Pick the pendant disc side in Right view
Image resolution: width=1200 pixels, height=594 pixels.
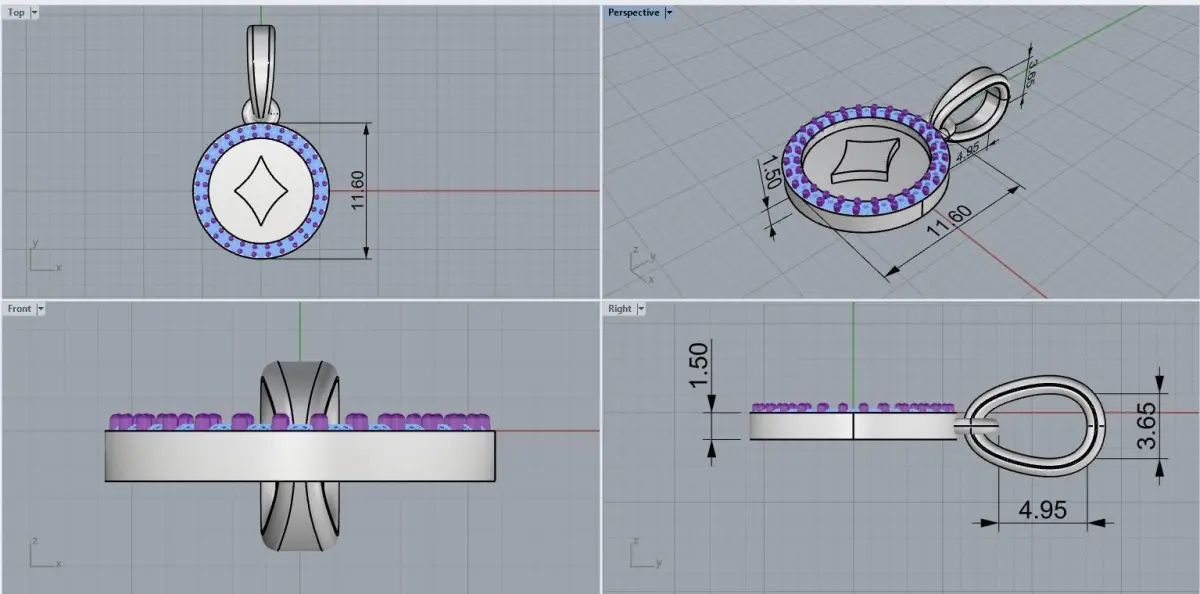coord(852,427)
